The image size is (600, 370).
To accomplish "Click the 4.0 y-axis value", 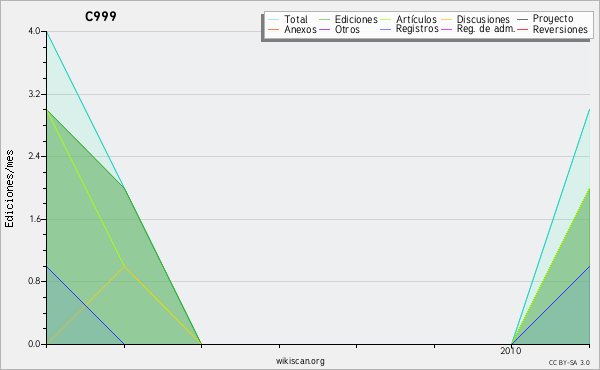I will click(34, 31).
